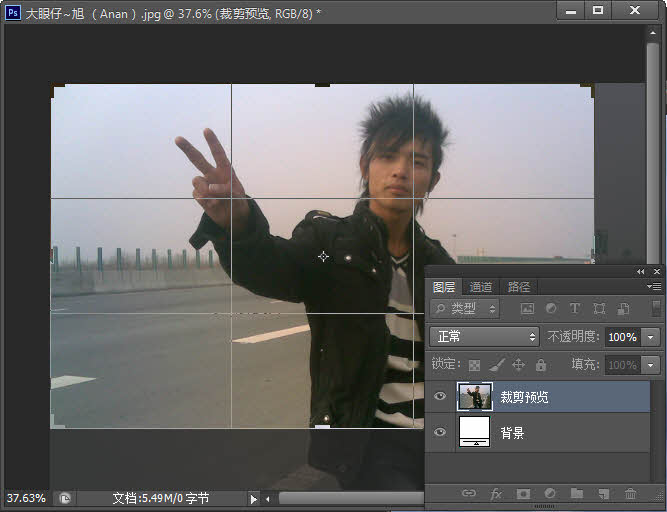Create new fill or adjustment layer
Viewport: 667px width, 512px height.
click(549, 494)
